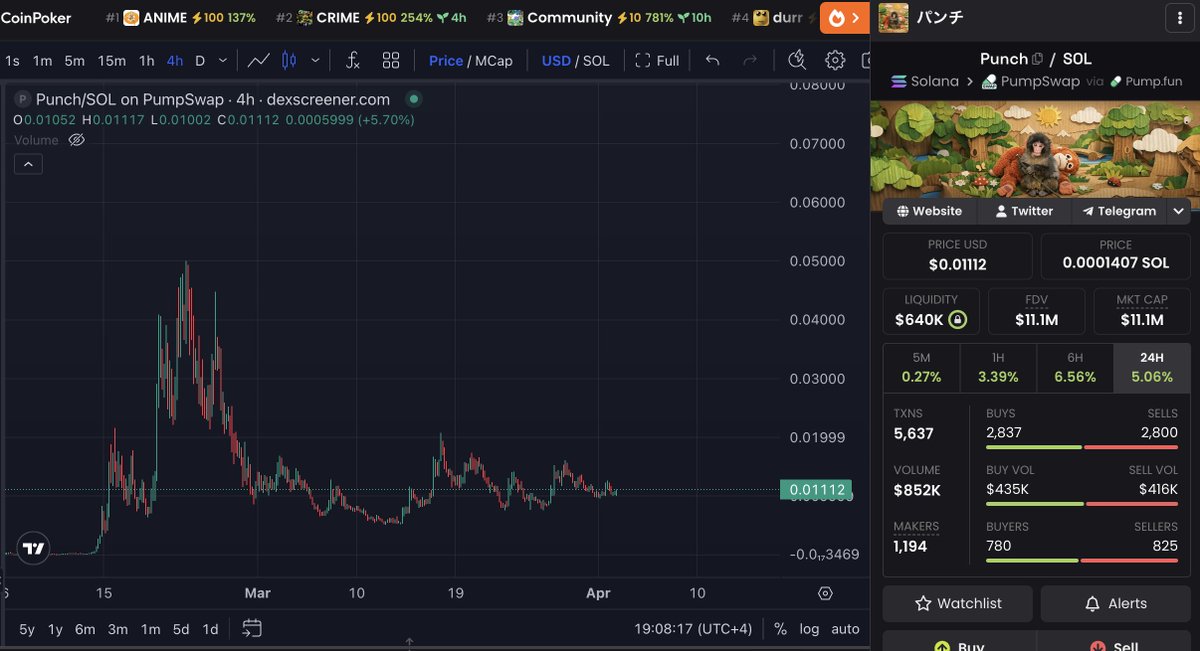
Task: Open the quick search icon in chart toolbar
Action: (797, 61)
